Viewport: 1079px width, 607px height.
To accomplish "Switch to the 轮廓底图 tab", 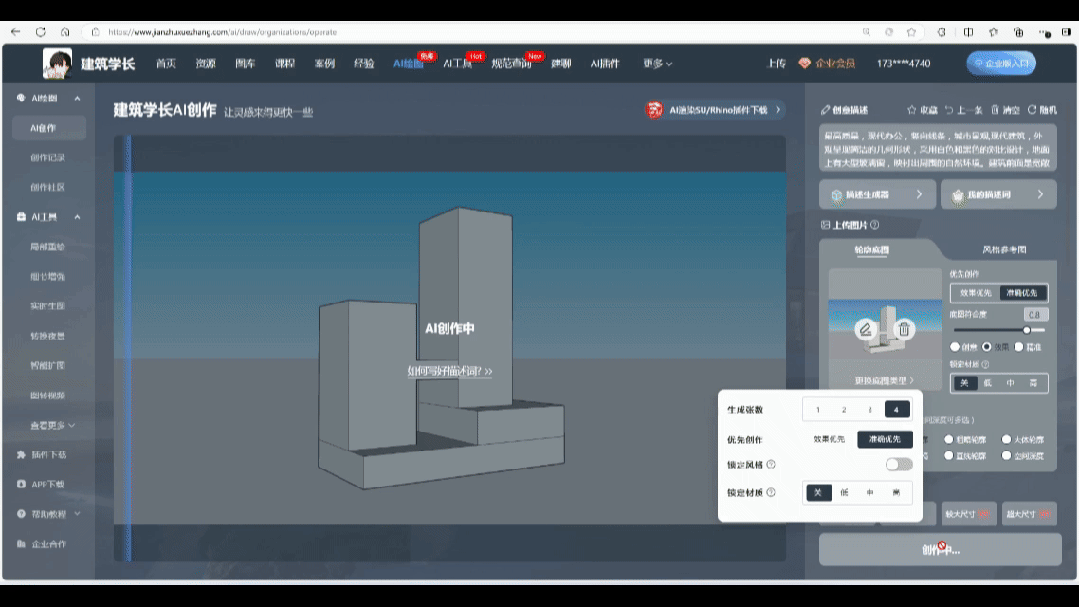I will click(x=872, y=250).
